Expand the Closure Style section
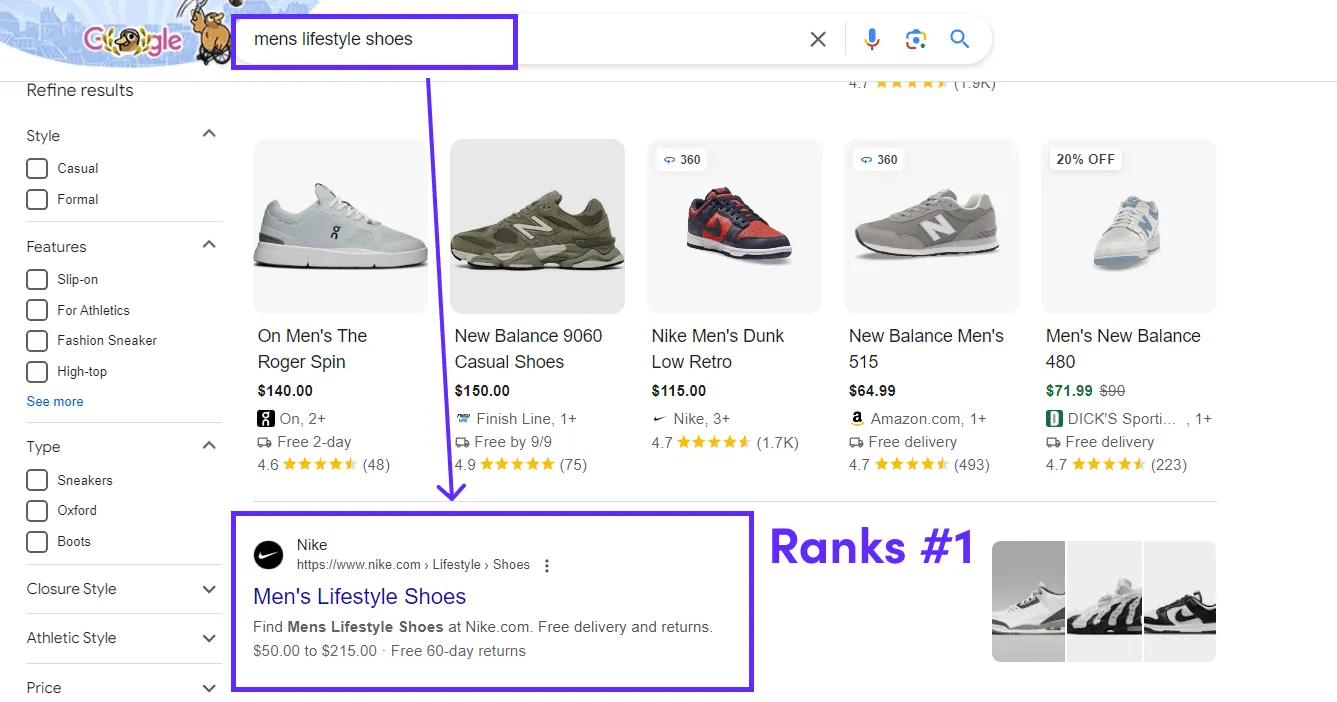The height and width of the screenshot is (702, 1337). (209, 588)
